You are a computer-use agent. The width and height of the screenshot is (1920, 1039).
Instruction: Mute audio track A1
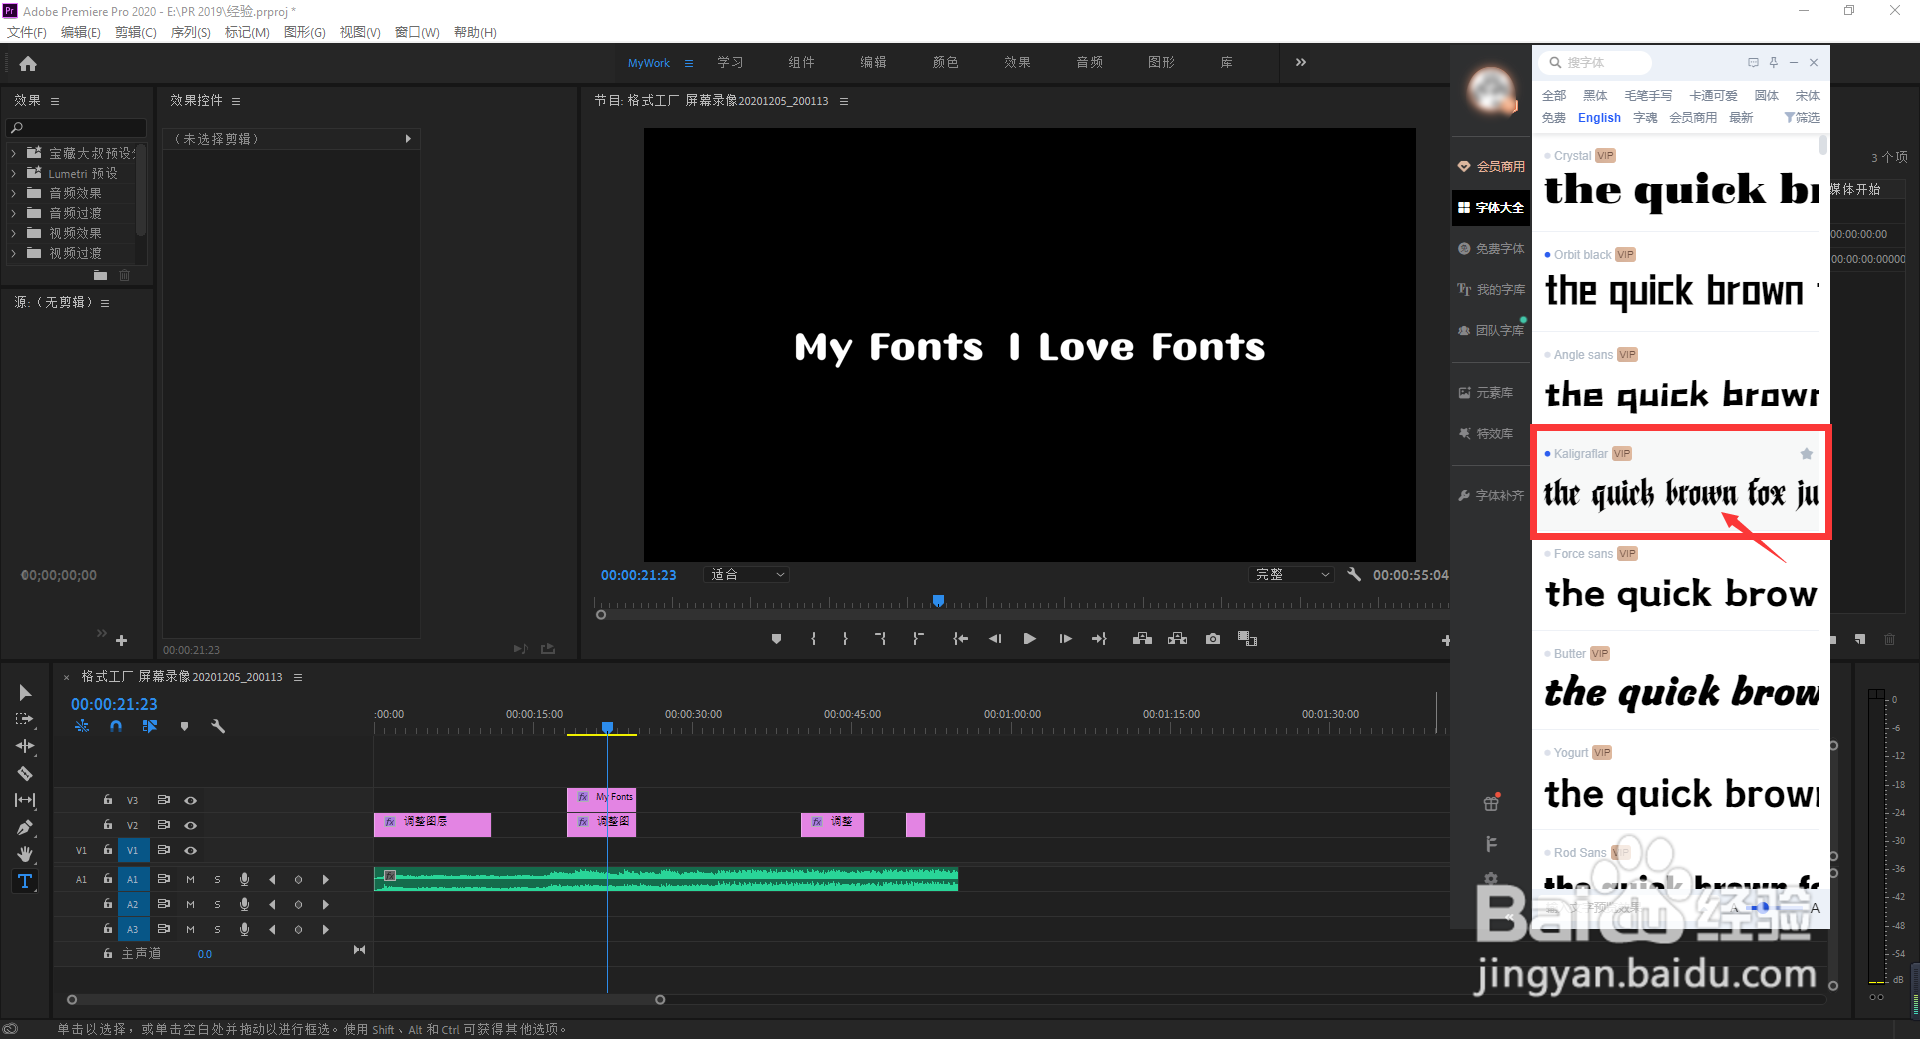click(x=190, y=879)
